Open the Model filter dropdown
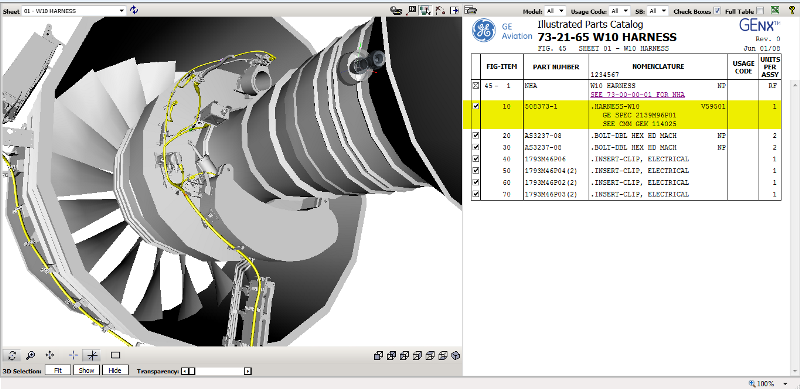Screen dimensions: 800x389 coord(555,10)
